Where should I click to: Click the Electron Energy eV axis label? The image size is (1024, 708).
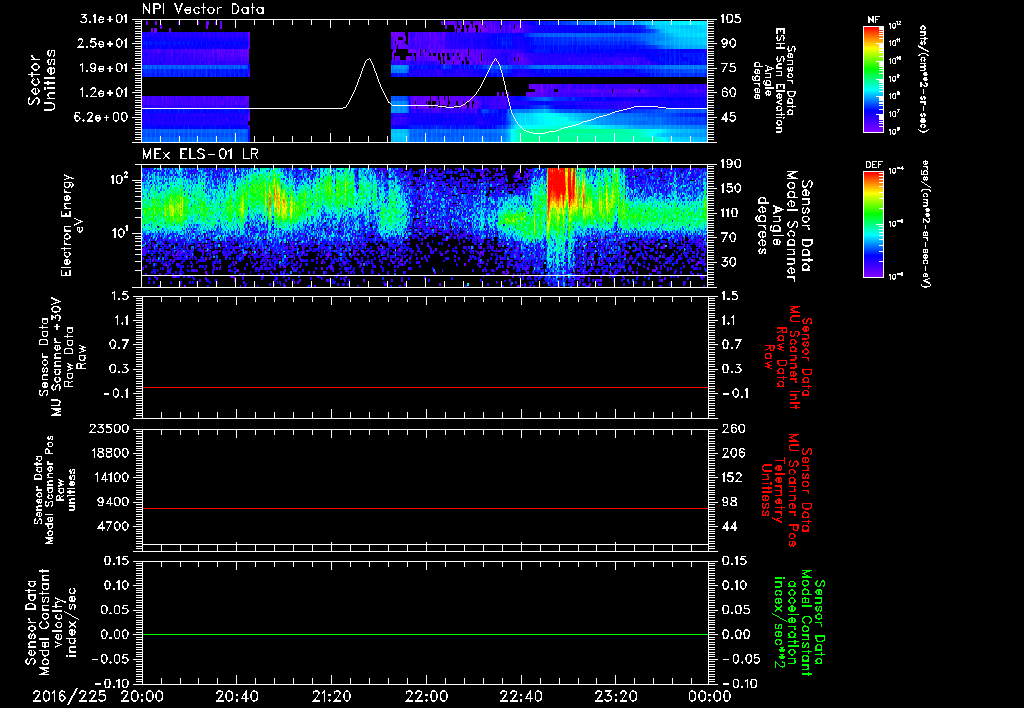[x=72, y=225]
